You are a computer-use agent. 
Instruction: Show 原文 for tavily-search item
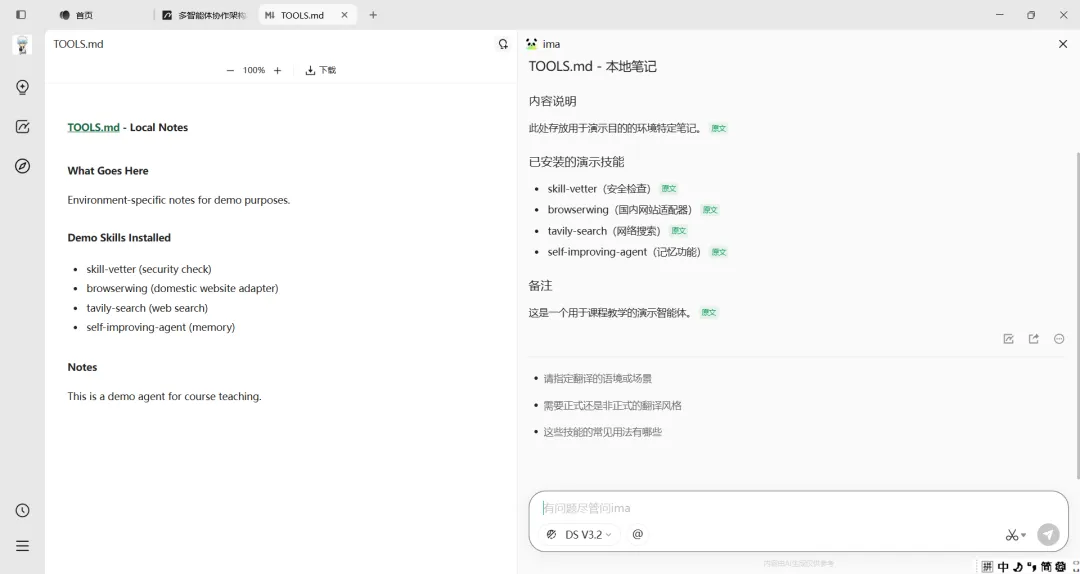(678, 231)
